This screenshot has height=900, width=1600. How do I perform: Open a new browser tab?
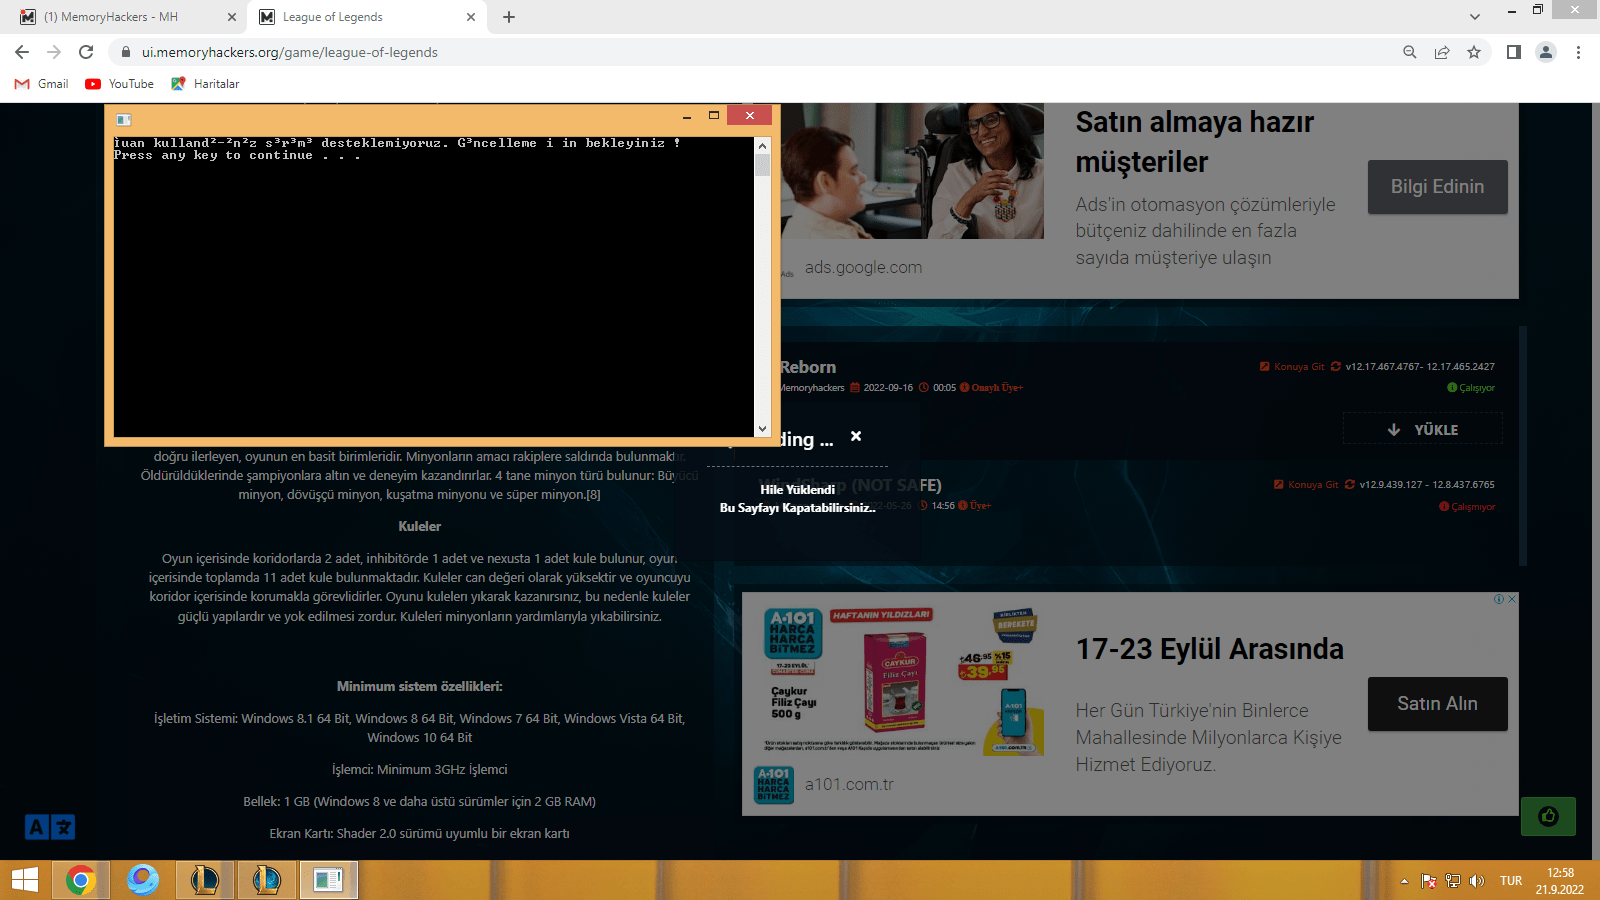pos(509,17)
